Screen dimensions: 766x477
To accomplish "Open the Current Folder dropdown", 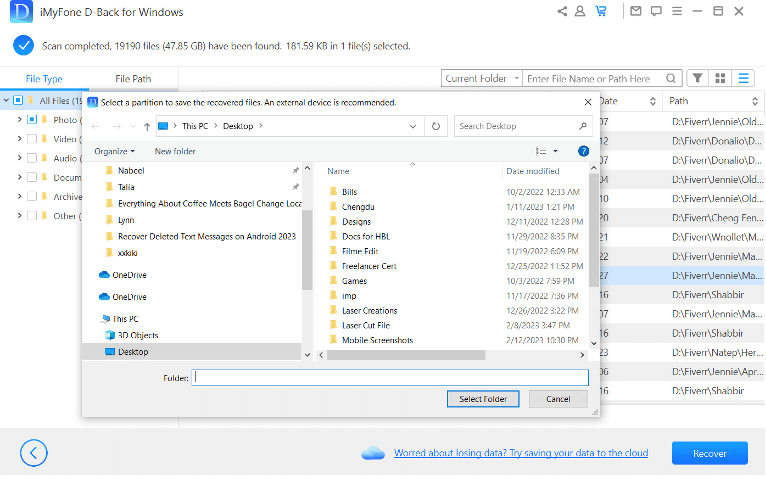I will click(x=482, y=78).
